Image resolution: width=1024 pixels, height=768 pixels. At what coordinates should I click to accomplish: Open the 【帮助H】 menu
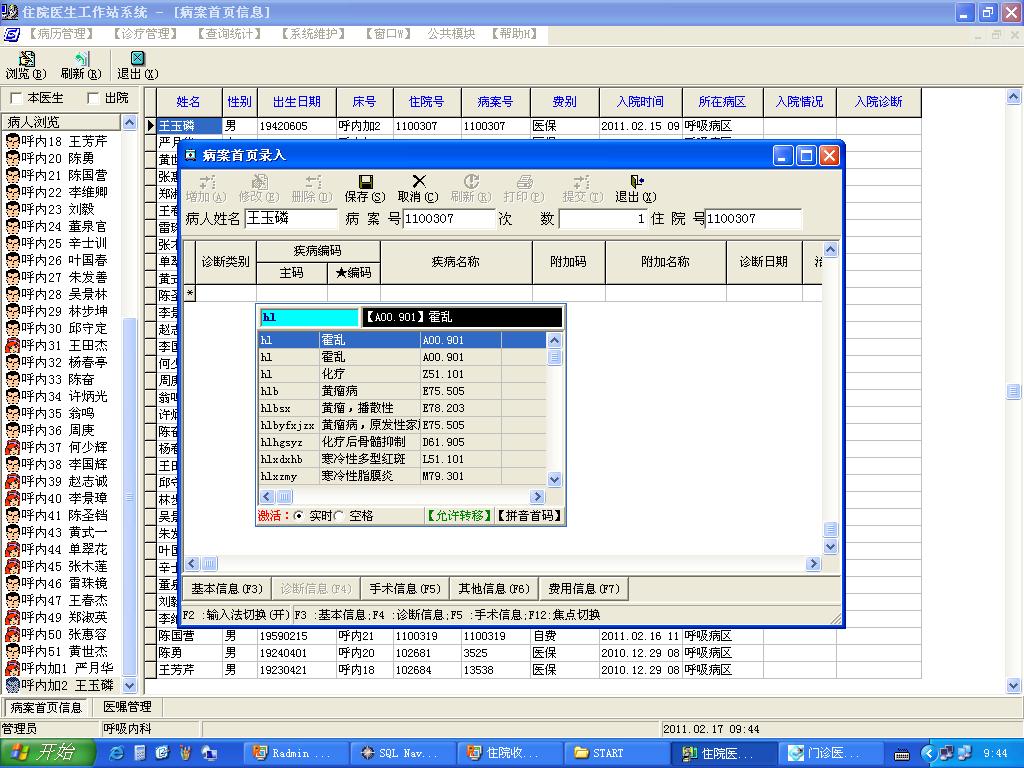514,33
